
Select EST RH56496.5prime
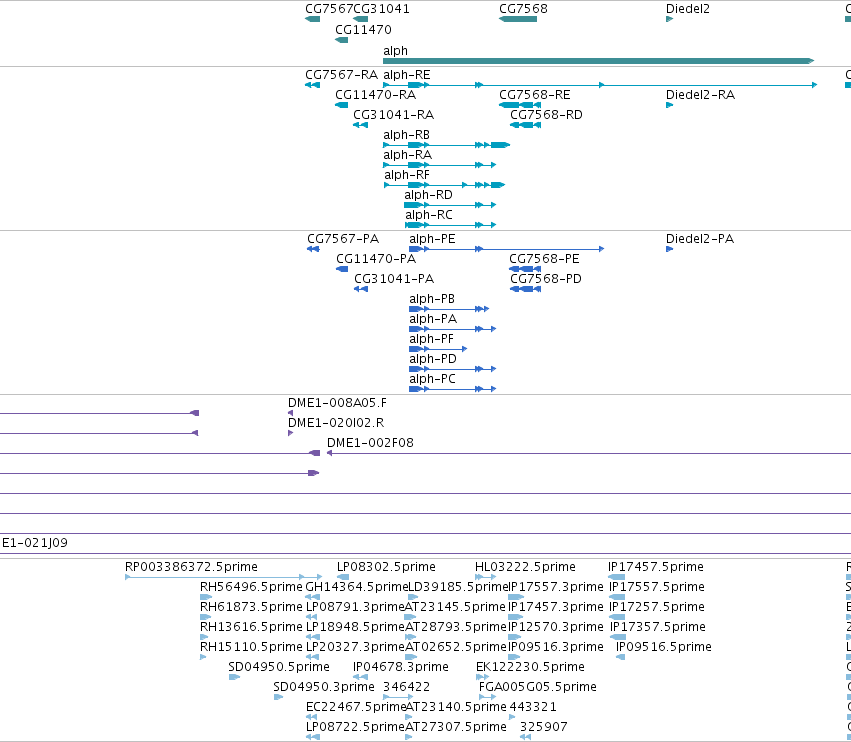click(206, 597)
